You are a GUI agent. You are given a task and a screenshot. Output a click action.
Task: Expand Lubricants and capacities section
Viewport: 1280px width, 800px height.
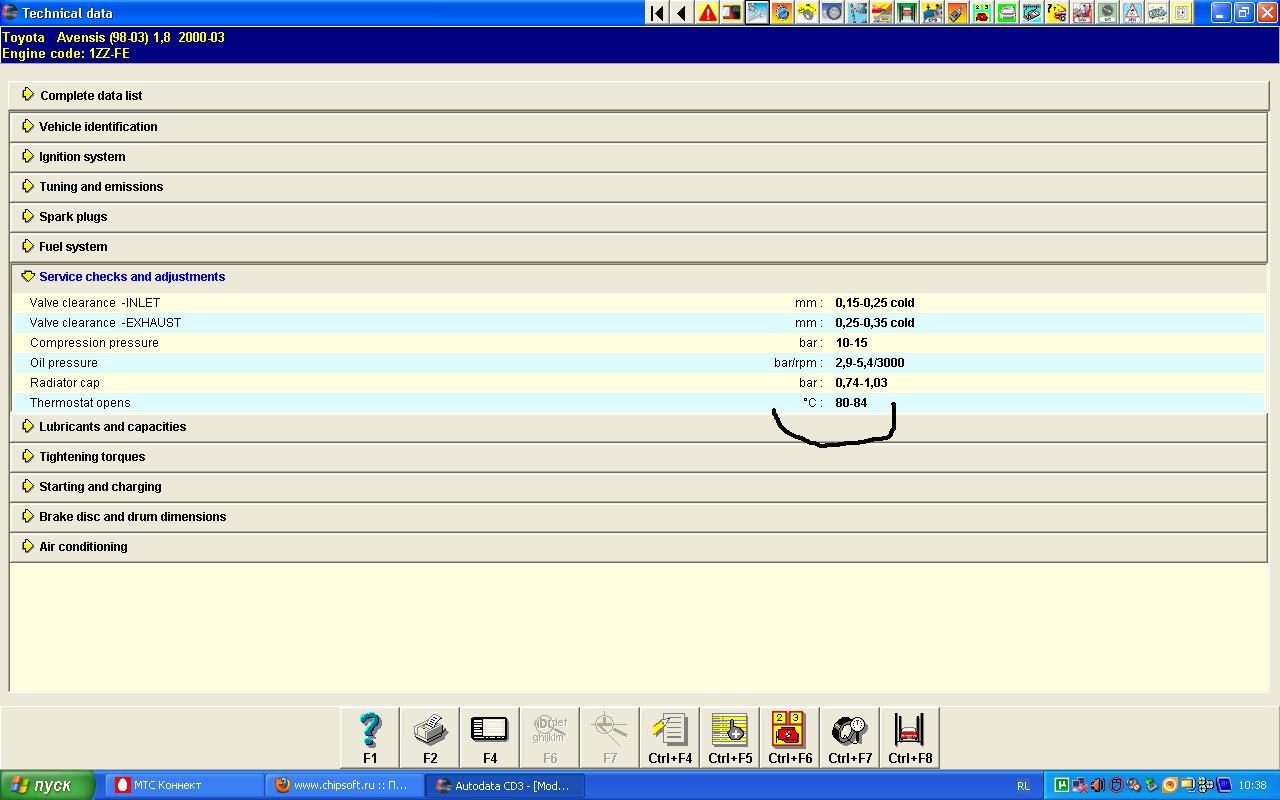(x=638, y=426)
